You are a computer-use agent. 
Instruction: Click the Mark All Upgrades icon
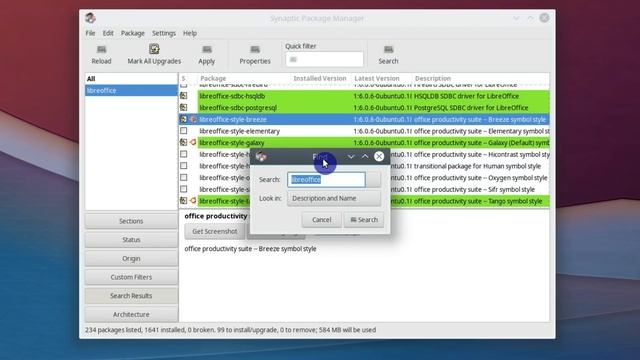pyautogui.click(x=154, y=49)
